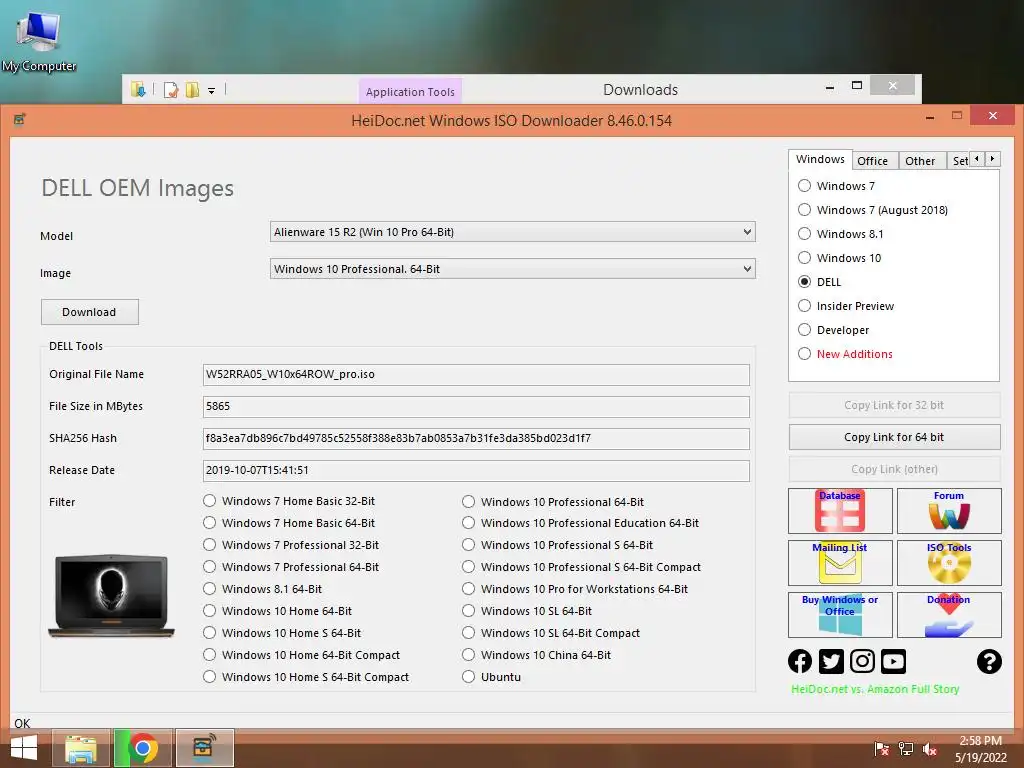Screen dimensions: 1024x768
Task: Click the Action Center flag tray icon
Action: (x=882, y=749)
